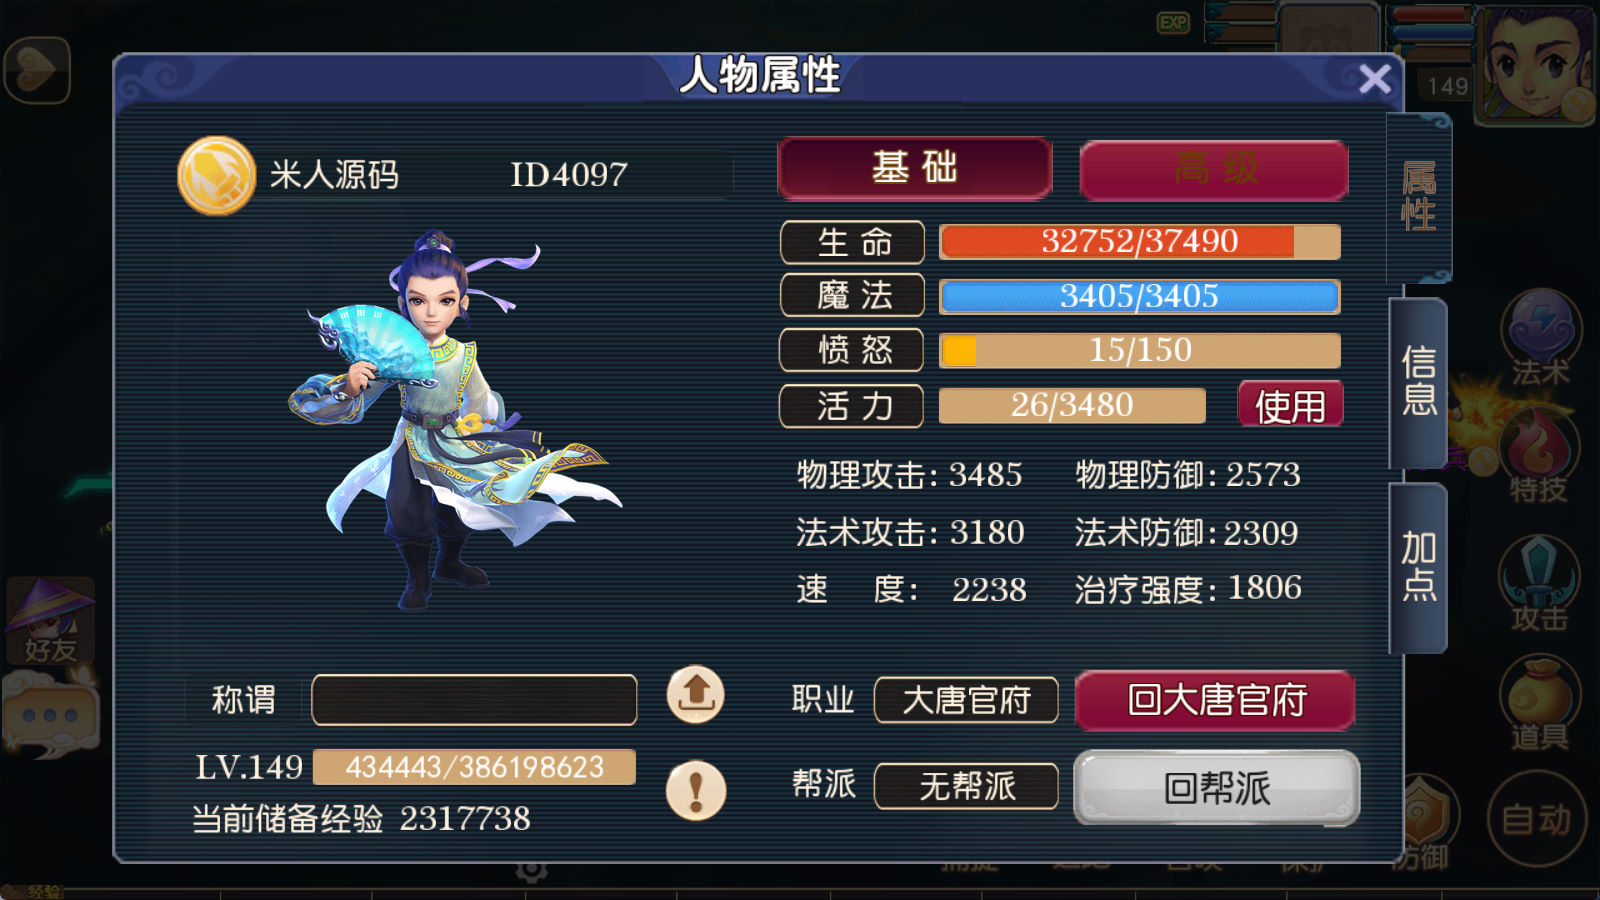Select the 特技 special skill icon
1600x900 pixels.
[1539, 455]
